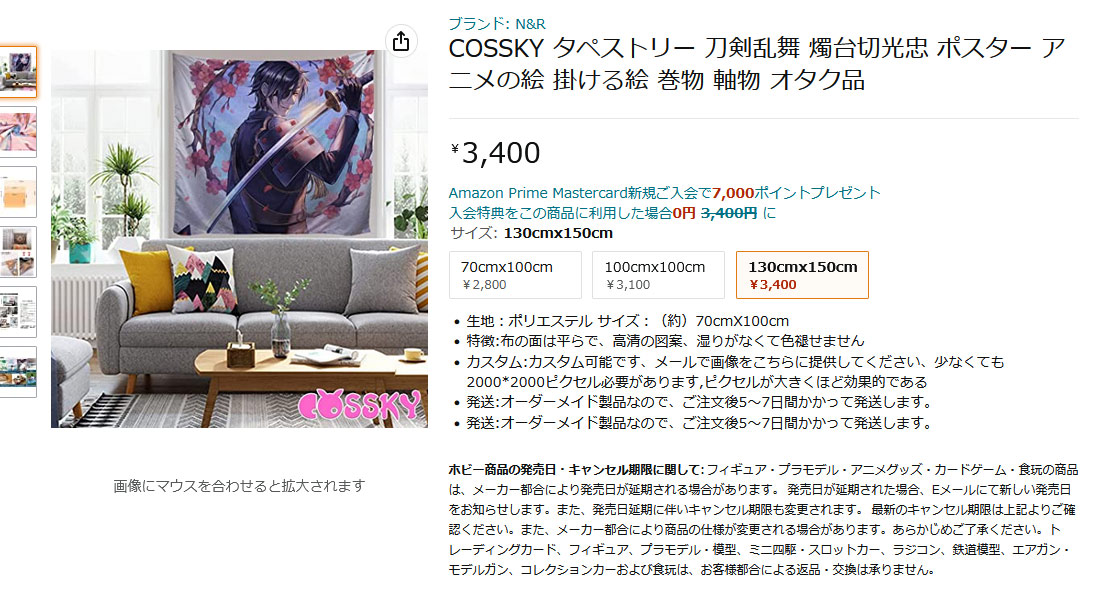The image size is (1099, 600).
Task: Select the last thumbnail showing room examples
Action: (18, 371)
